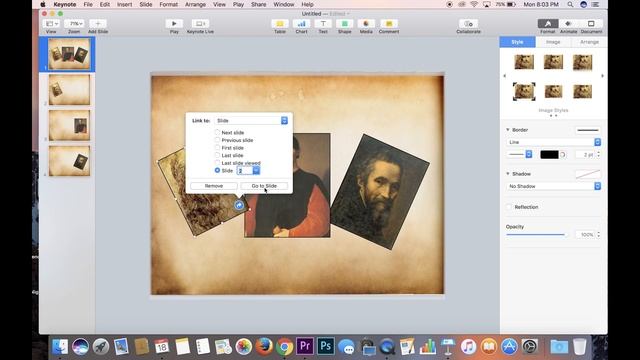640x360 pixels.
Task: Show previous image styles with left arrow
Action: (x=504, y=76)
